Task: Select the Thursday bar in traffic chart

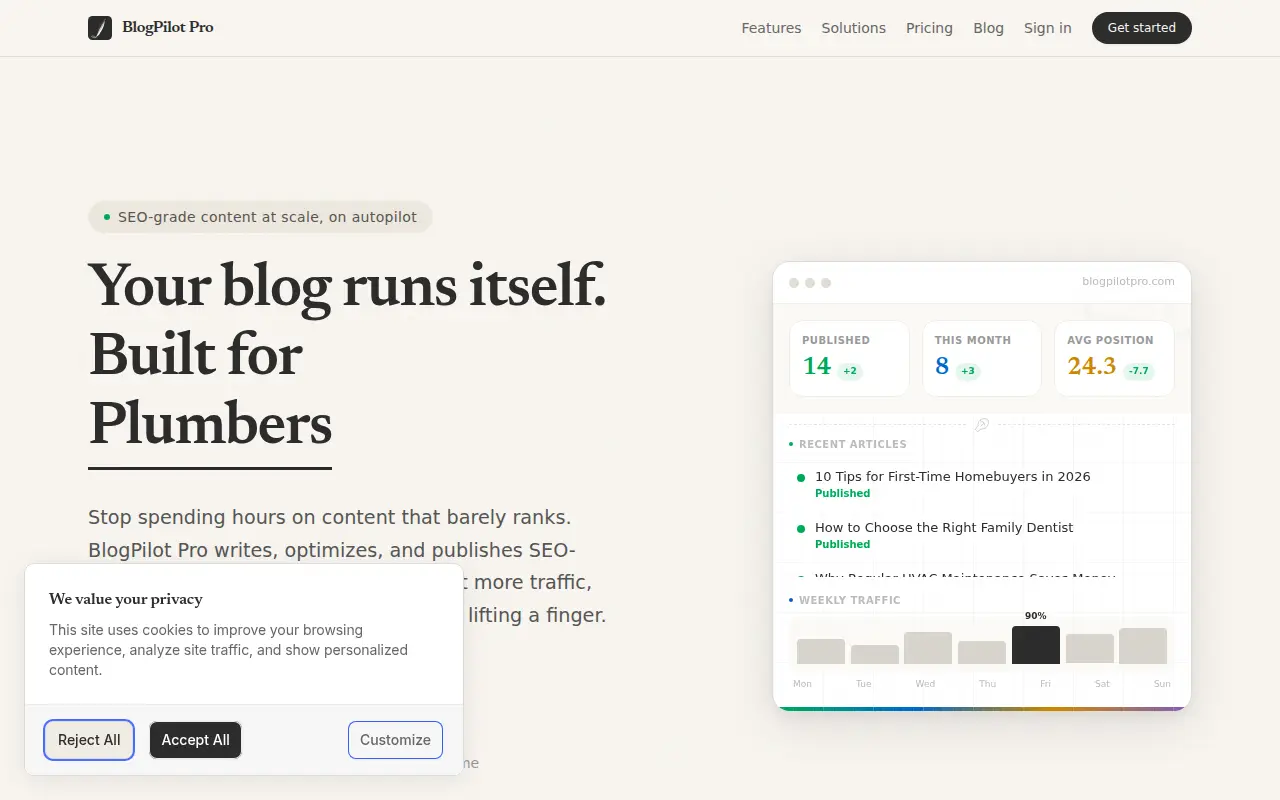Action: tap(982, 652)
